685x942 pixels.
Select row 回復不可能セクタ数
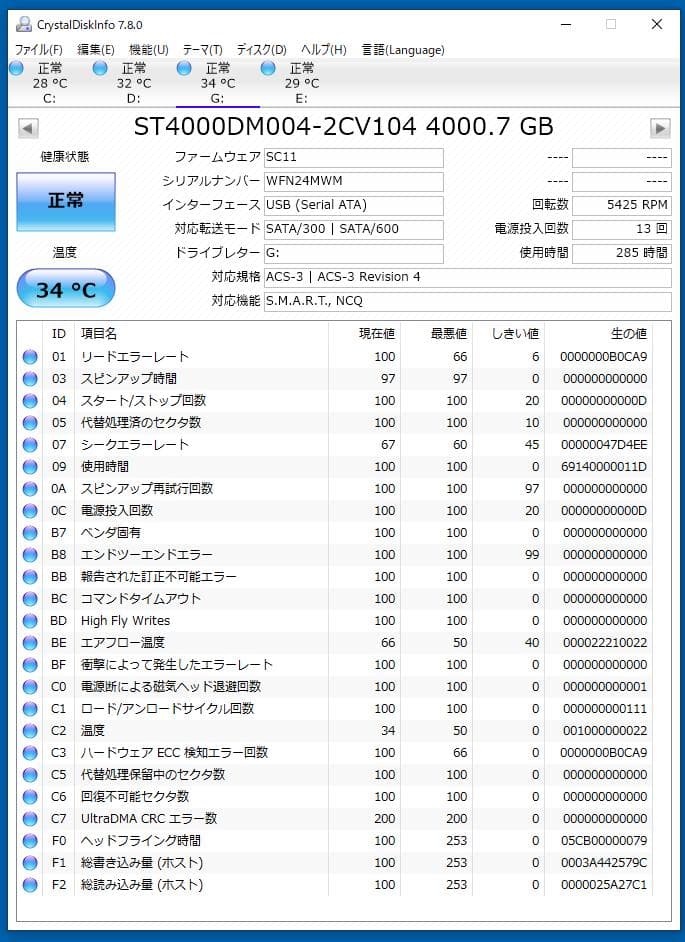[x=335, y=797]
